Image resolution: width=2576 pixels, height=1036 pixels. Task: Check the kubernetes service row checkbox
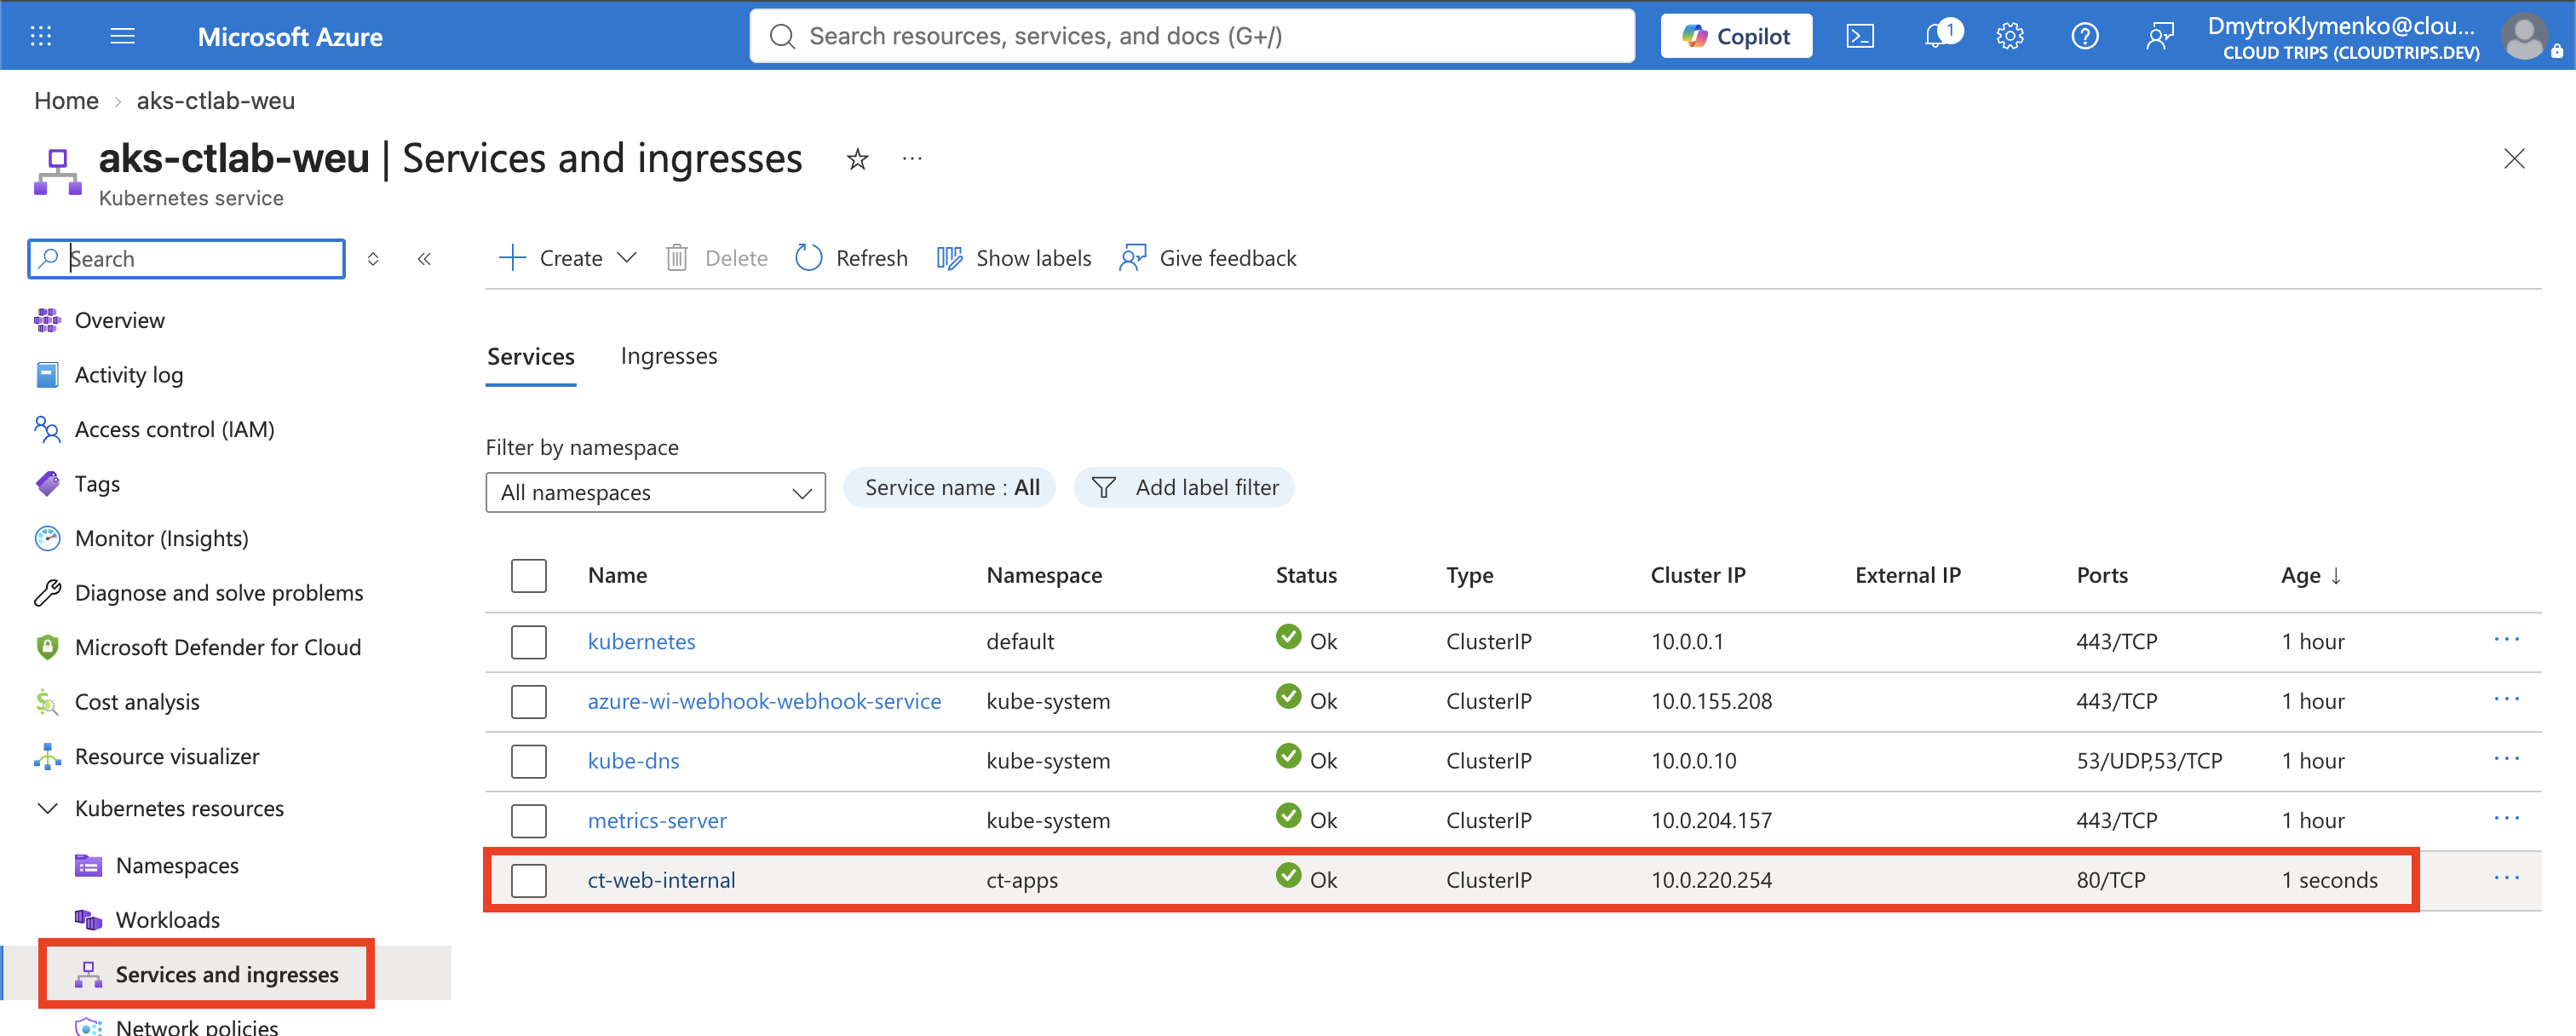pyautogui.click(x=528, y=641)
